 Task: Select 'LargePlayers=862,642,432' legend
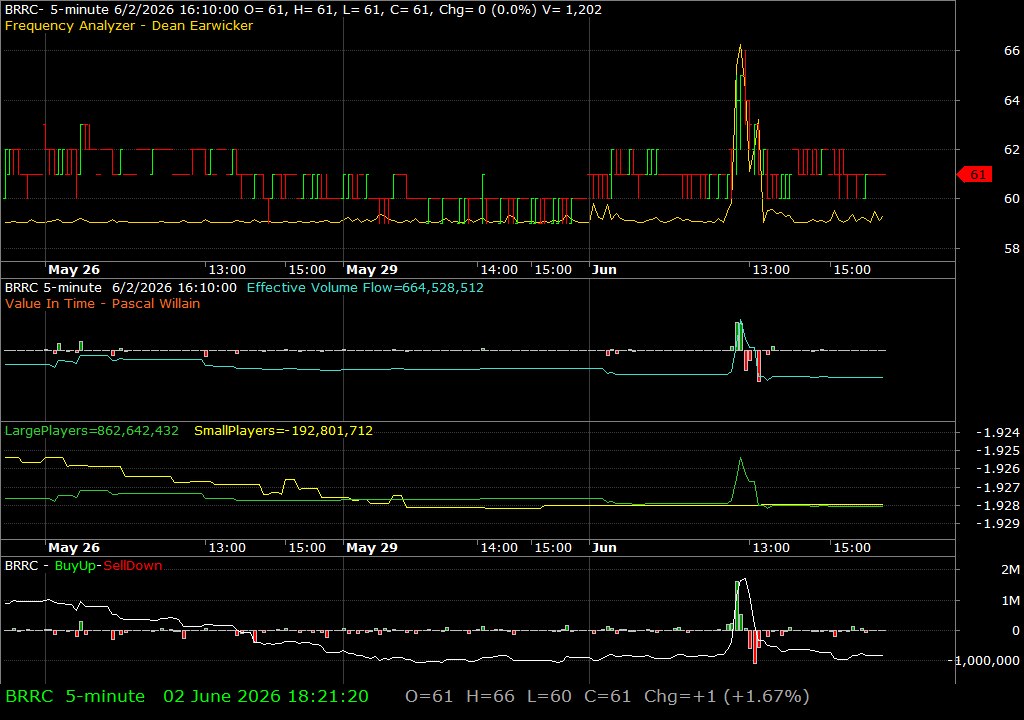click(91, 431)
